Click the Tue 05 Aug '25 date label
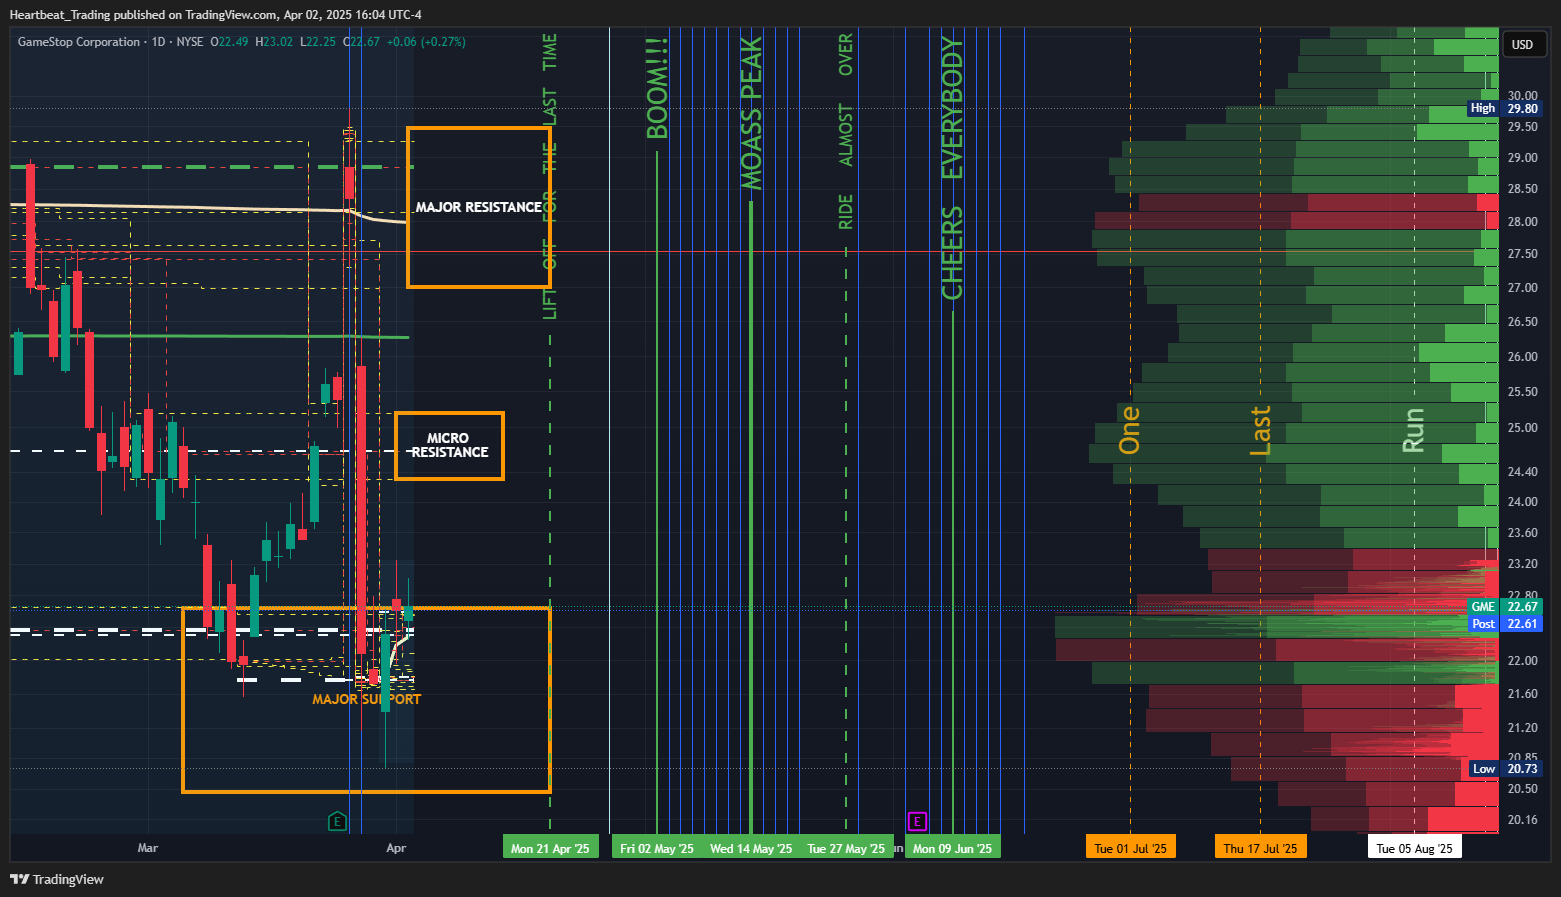1561x897 pixels. [1414, 848]
